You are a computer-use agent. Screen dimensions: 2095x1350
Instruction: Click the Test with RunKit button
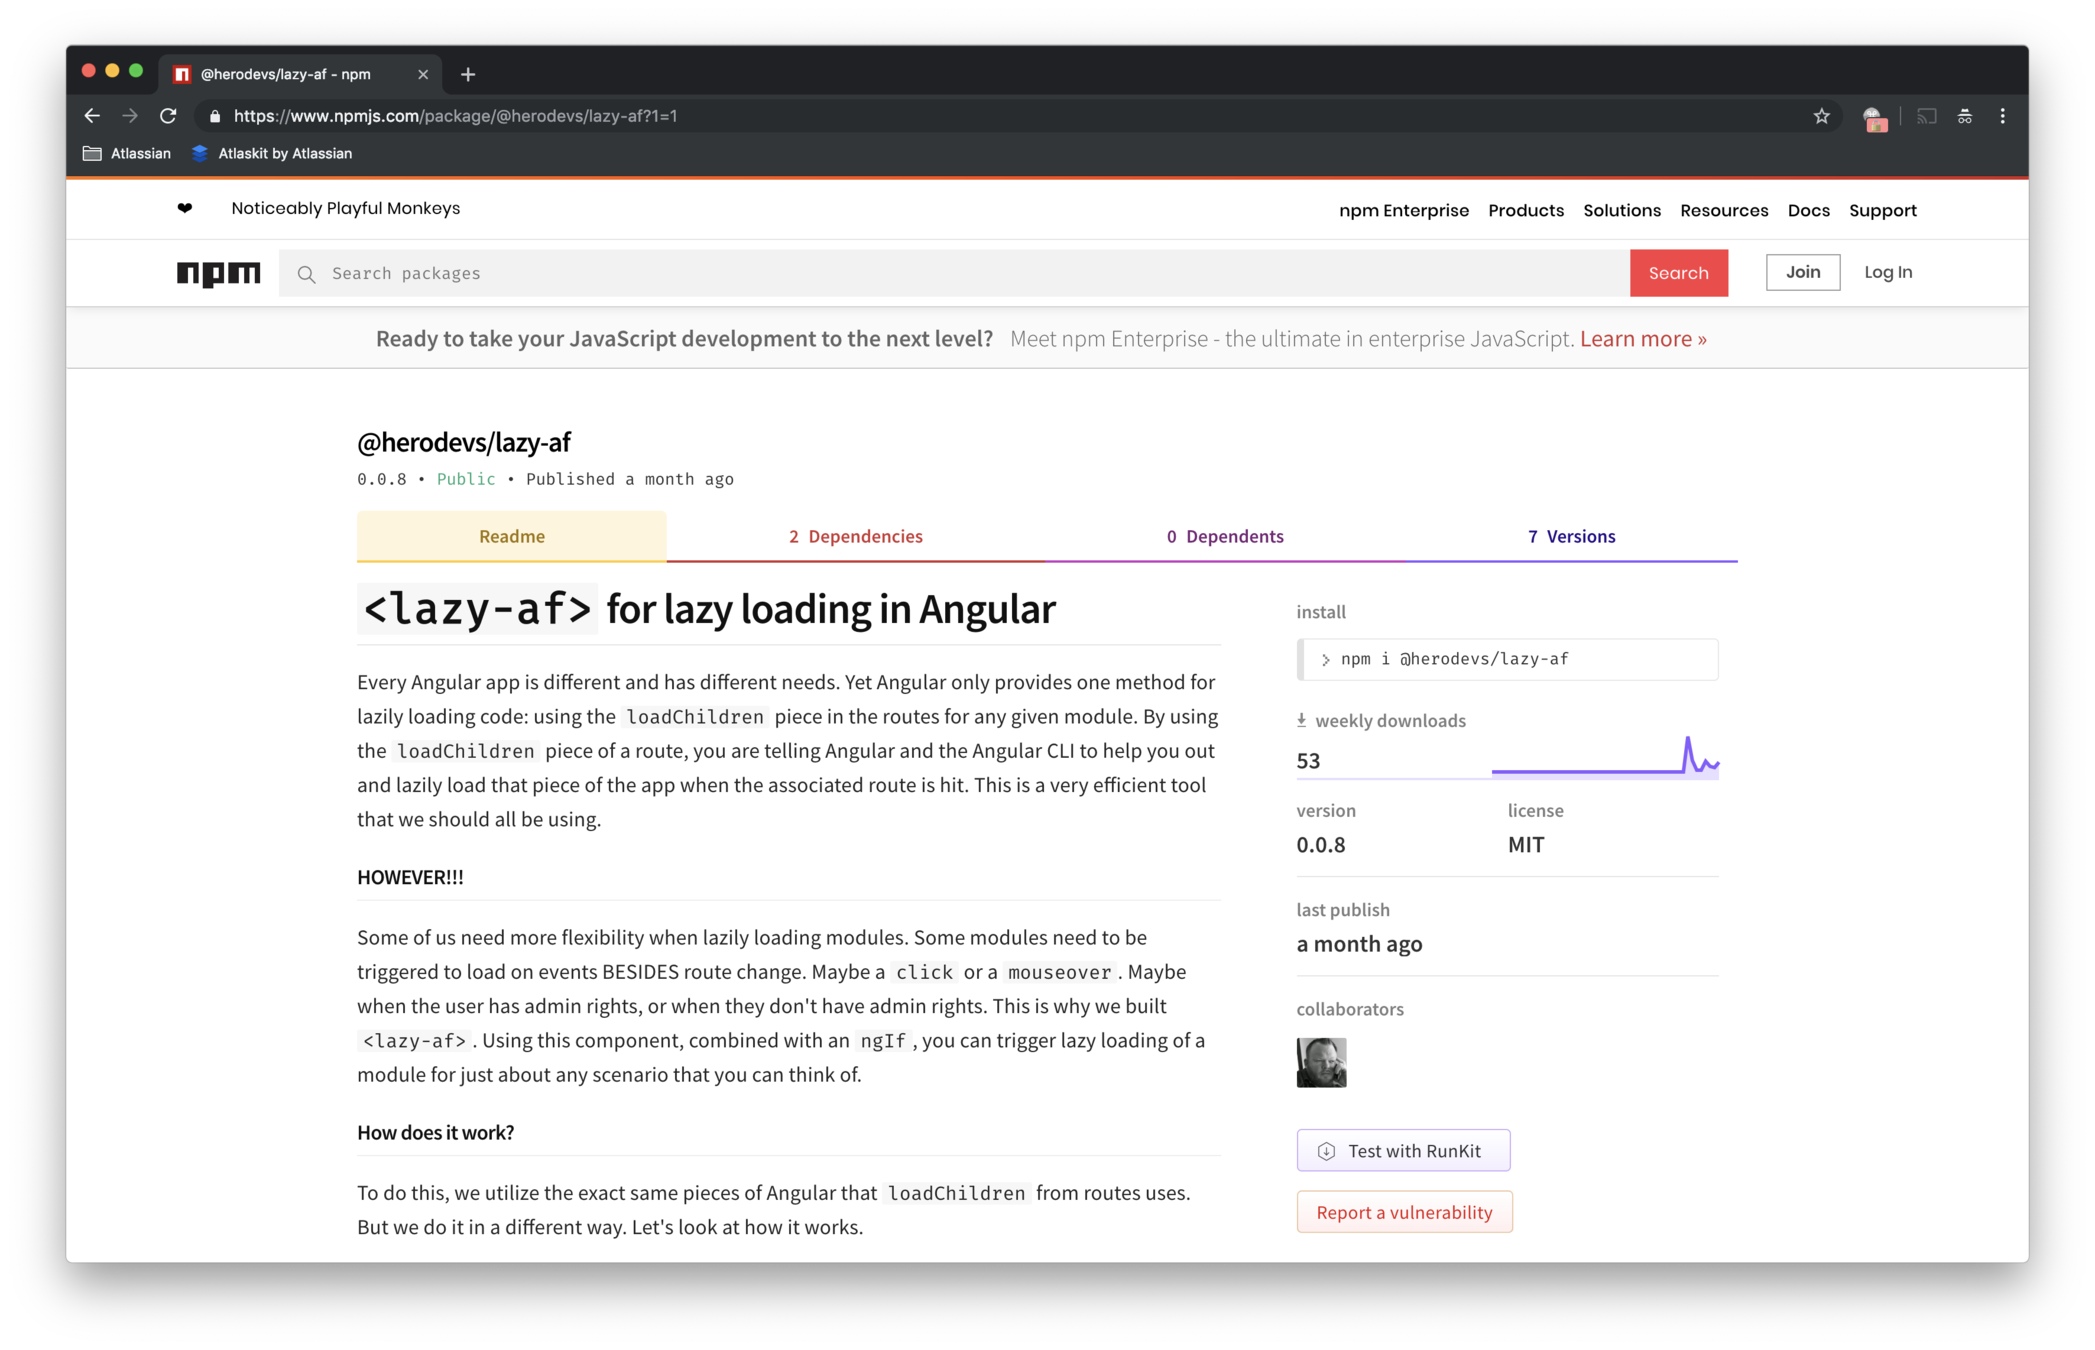(1402, 1150)
